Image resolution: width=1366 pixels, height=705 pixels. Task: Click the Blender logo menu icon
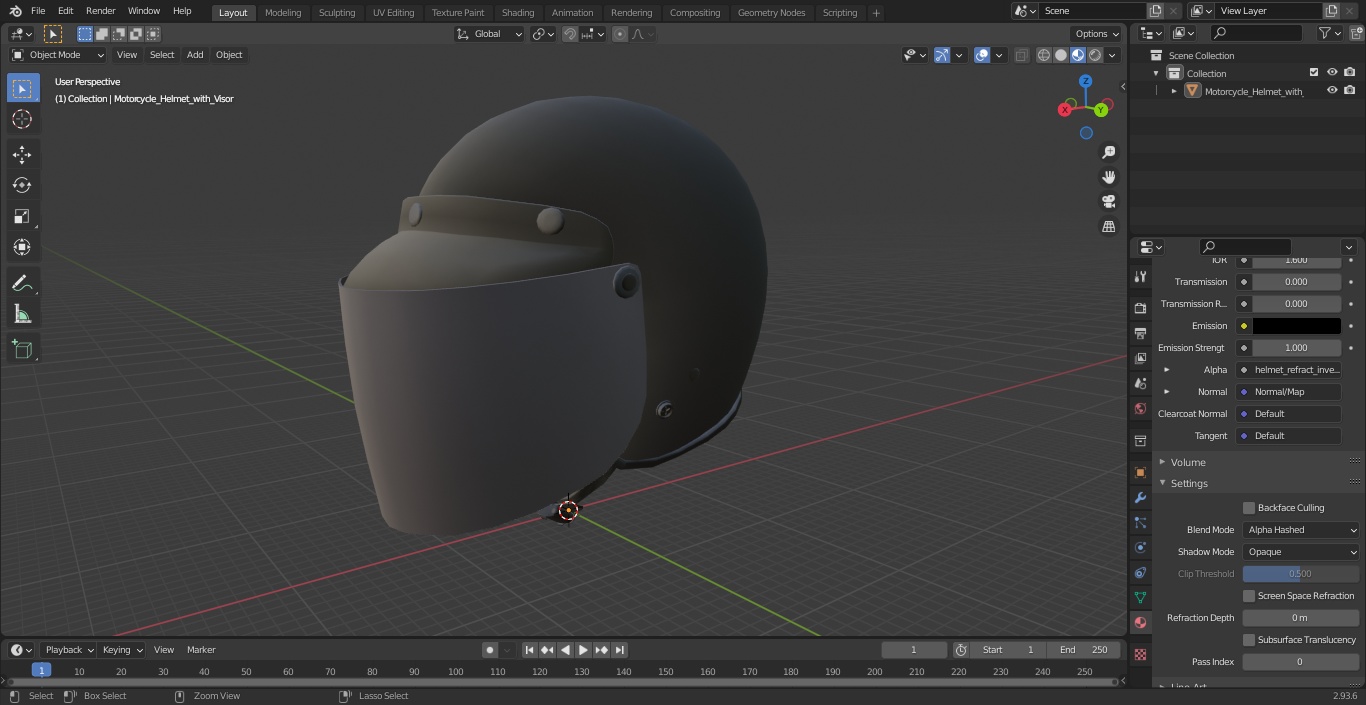coord(15,11)
